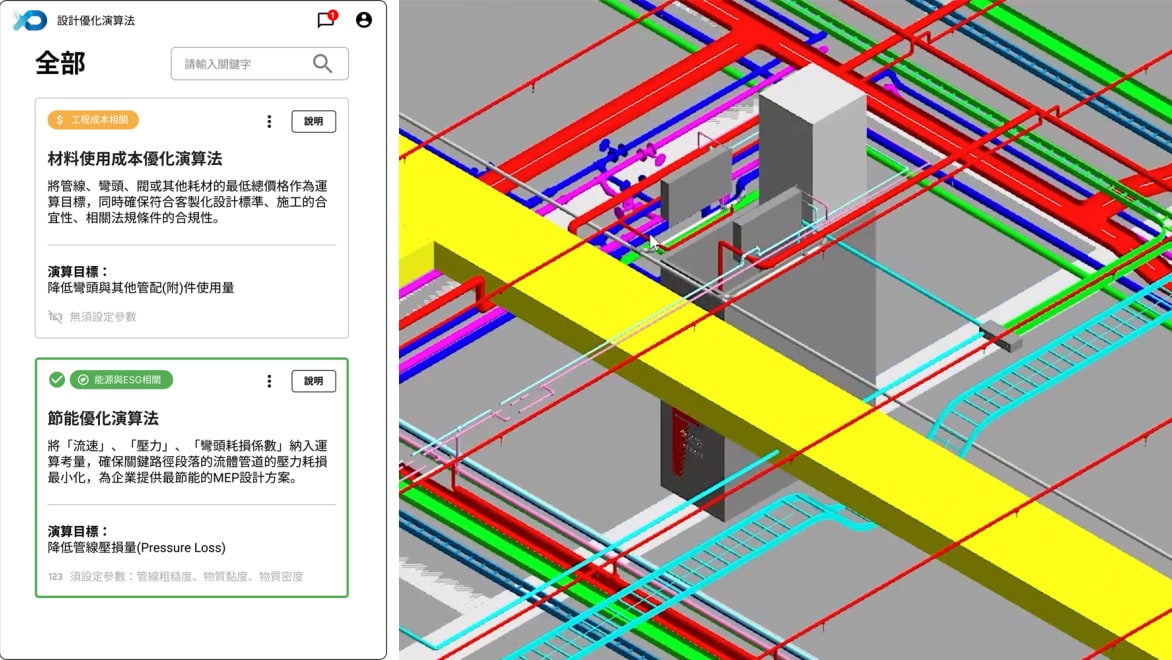The width and height of the screenshot is (1172, 660).
Task: Open the user account profile icon
Action: [364, 20]
